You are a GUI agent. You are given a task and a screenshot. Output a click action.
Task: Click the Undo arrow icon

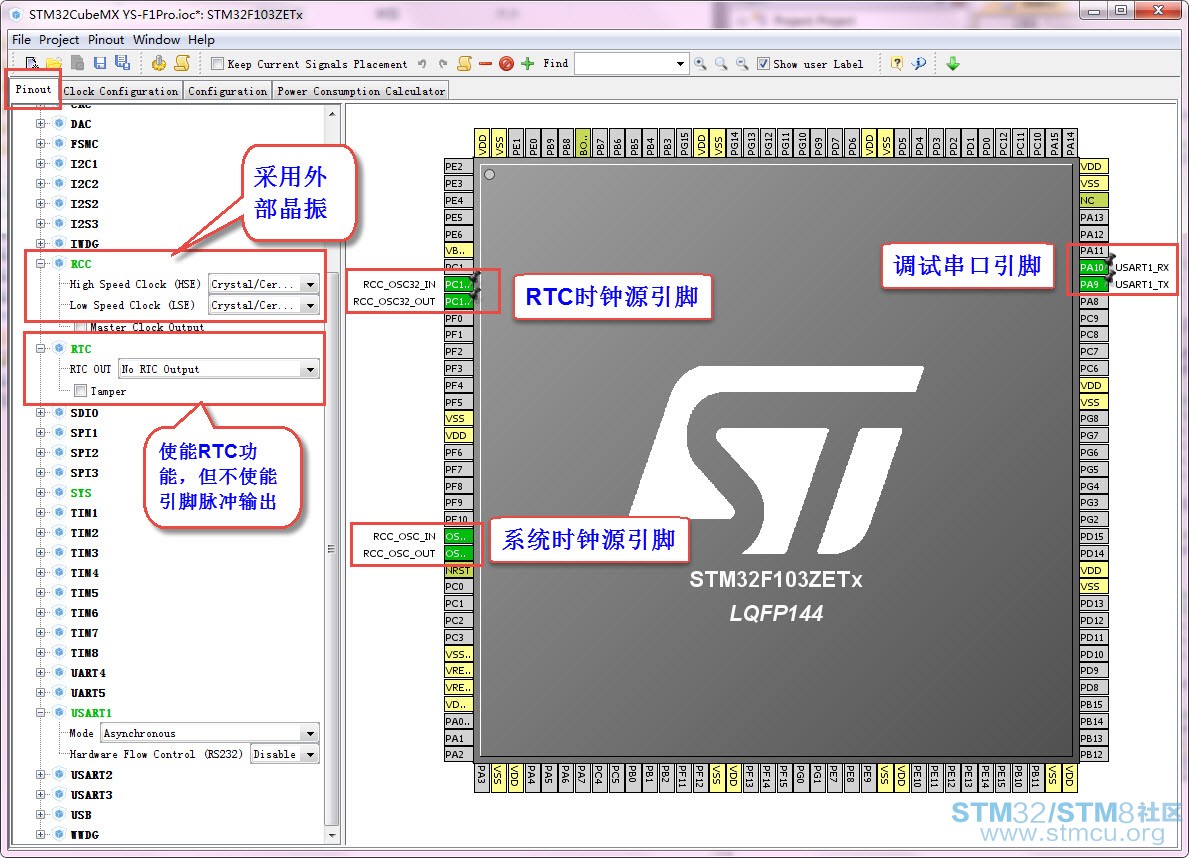pos(422,64)
